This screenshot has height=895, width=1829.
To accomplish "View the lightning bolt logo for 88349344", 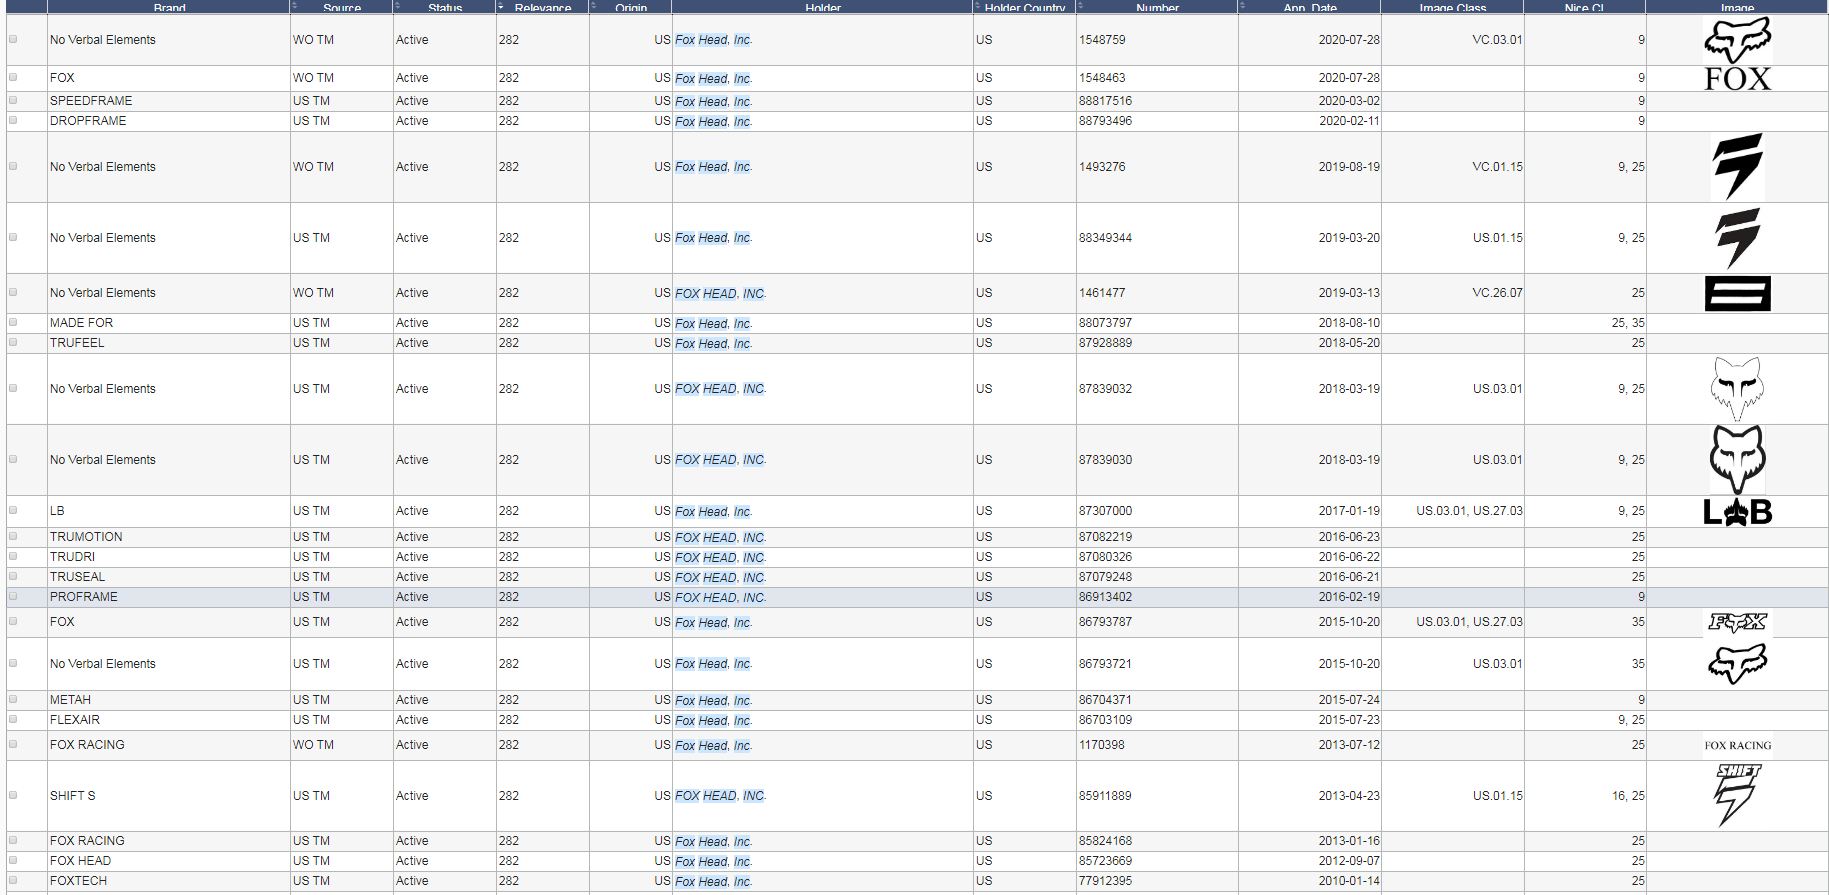I will (x=1737, y=238).
